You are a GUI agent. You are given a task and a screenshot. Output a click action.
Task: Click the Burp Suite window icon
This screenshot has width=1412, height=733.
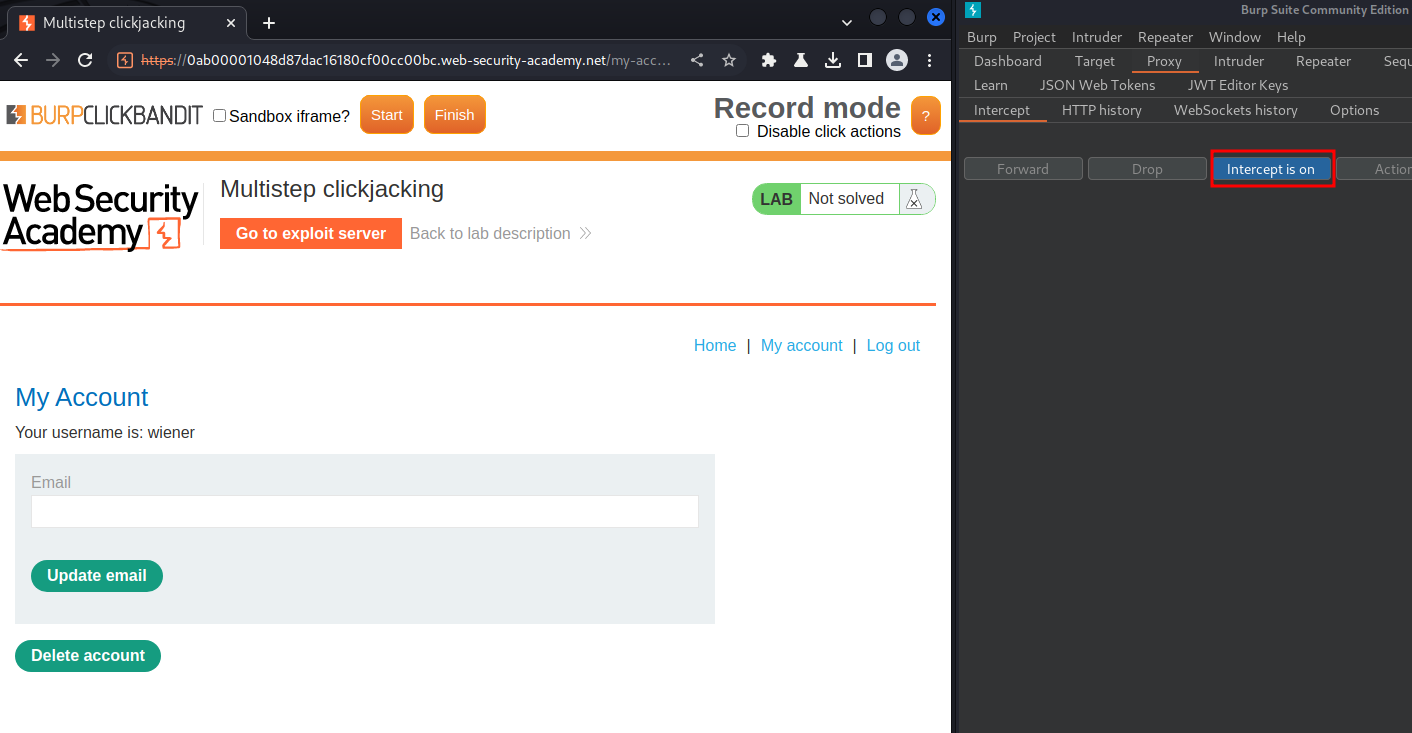(x=973, y=10)
